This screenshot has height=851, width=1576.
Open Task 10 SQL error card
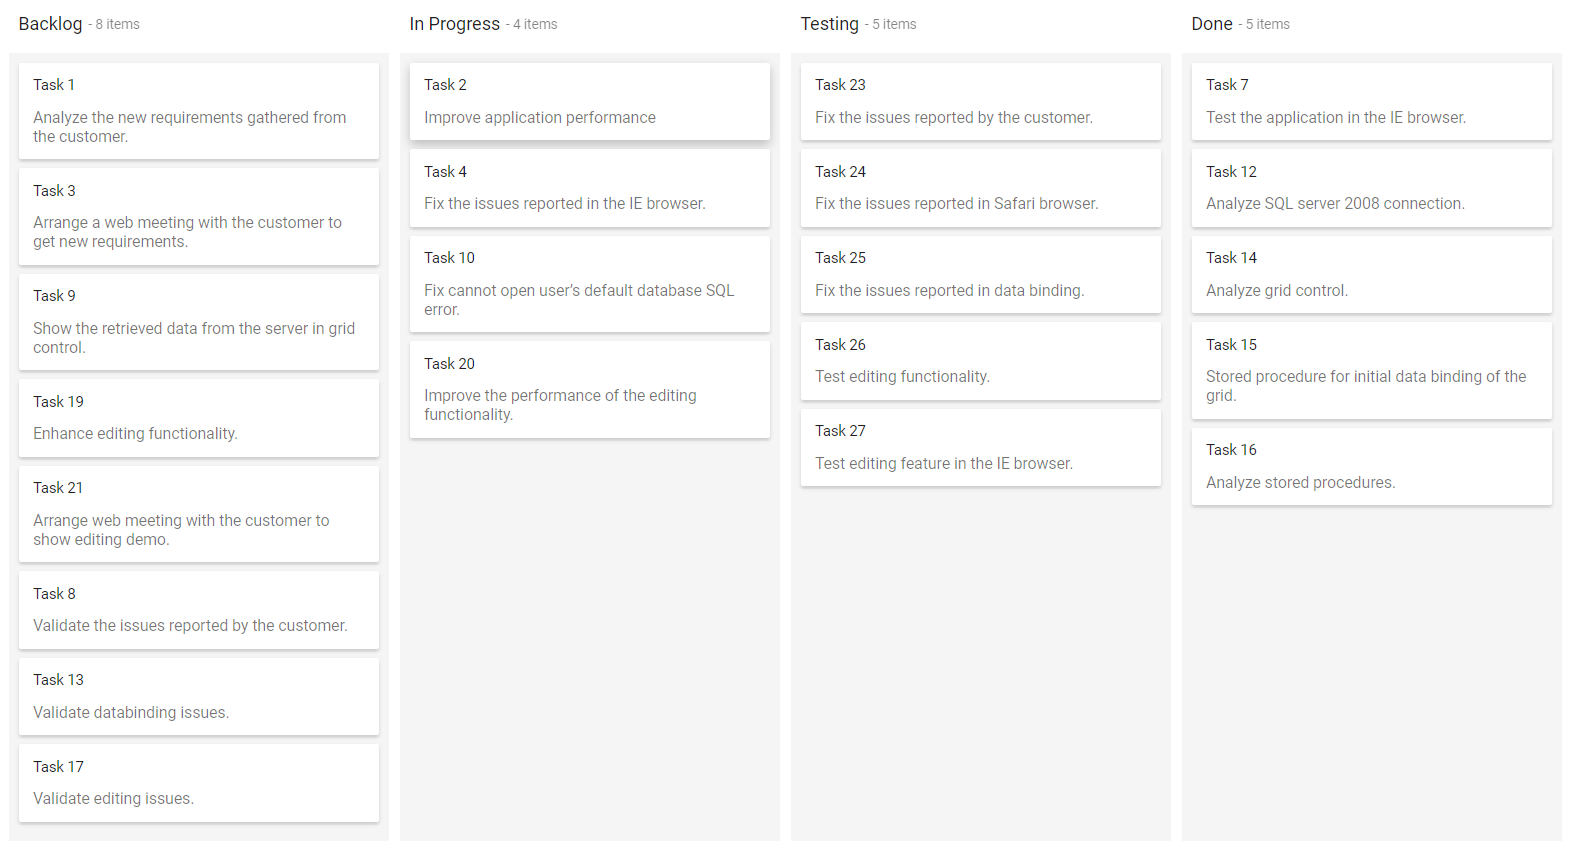pyautogui.click(x=589, y=283)
